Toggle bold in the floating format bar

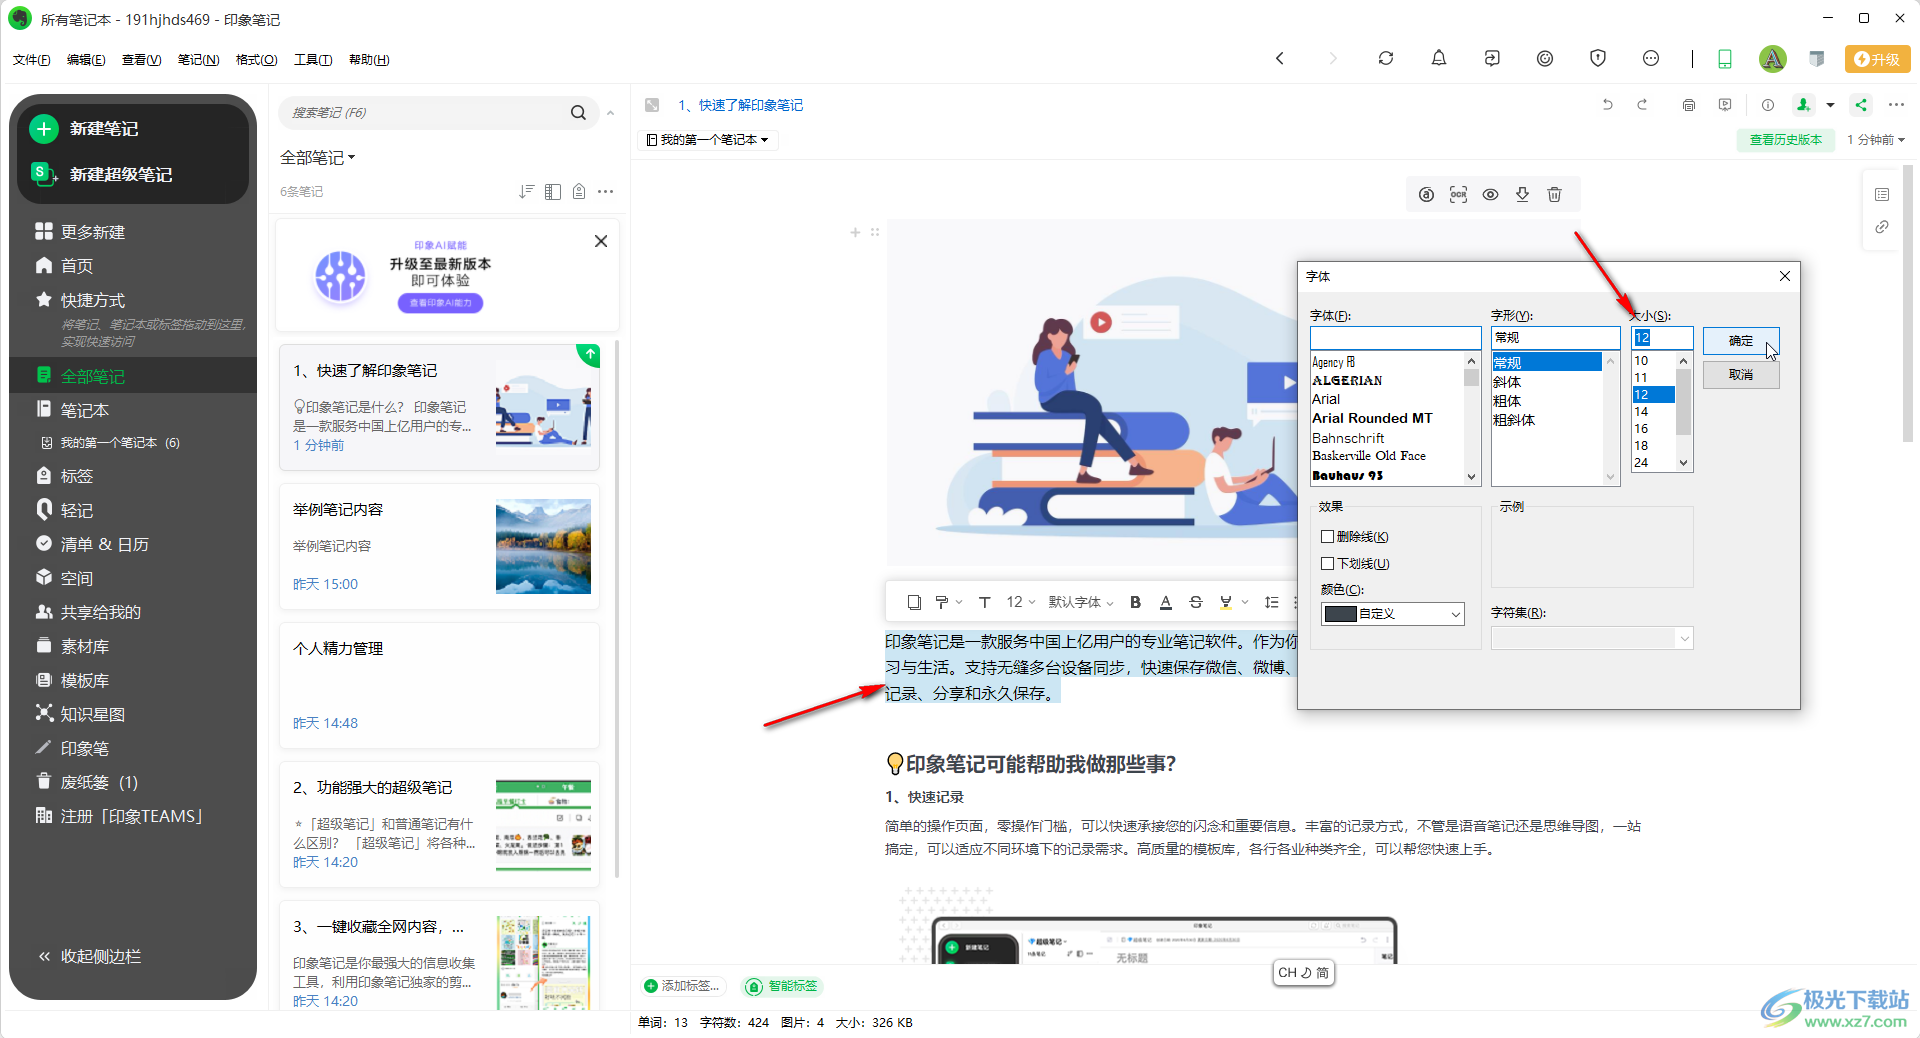pos(1135,602)
